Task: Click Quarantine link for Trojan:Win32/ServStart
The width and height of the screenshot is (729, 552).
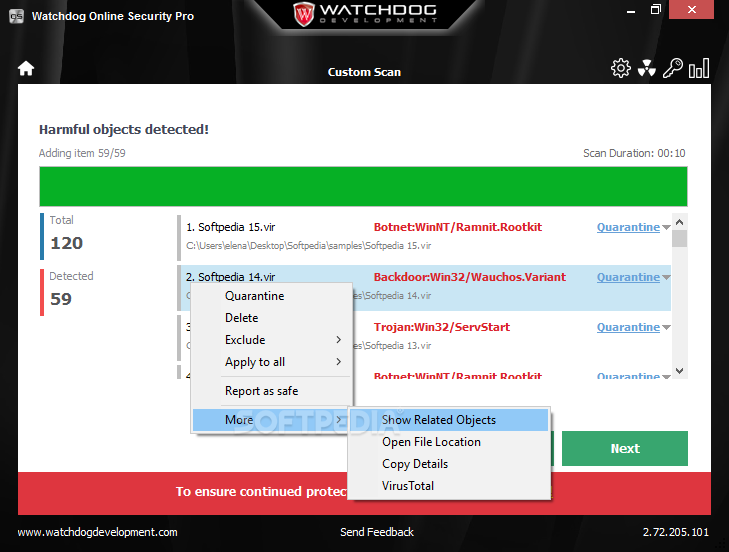Action: pyautogui.click(x=628, y=327)
